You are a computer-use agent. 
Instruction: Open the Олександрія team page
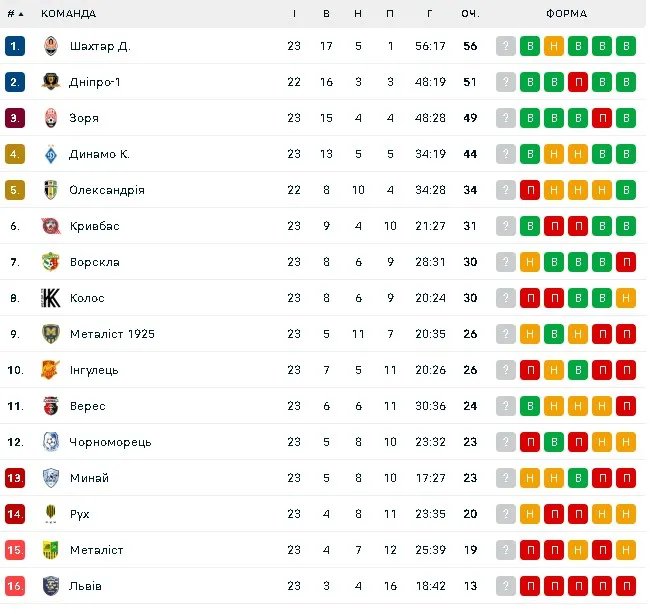click(107, 190)
